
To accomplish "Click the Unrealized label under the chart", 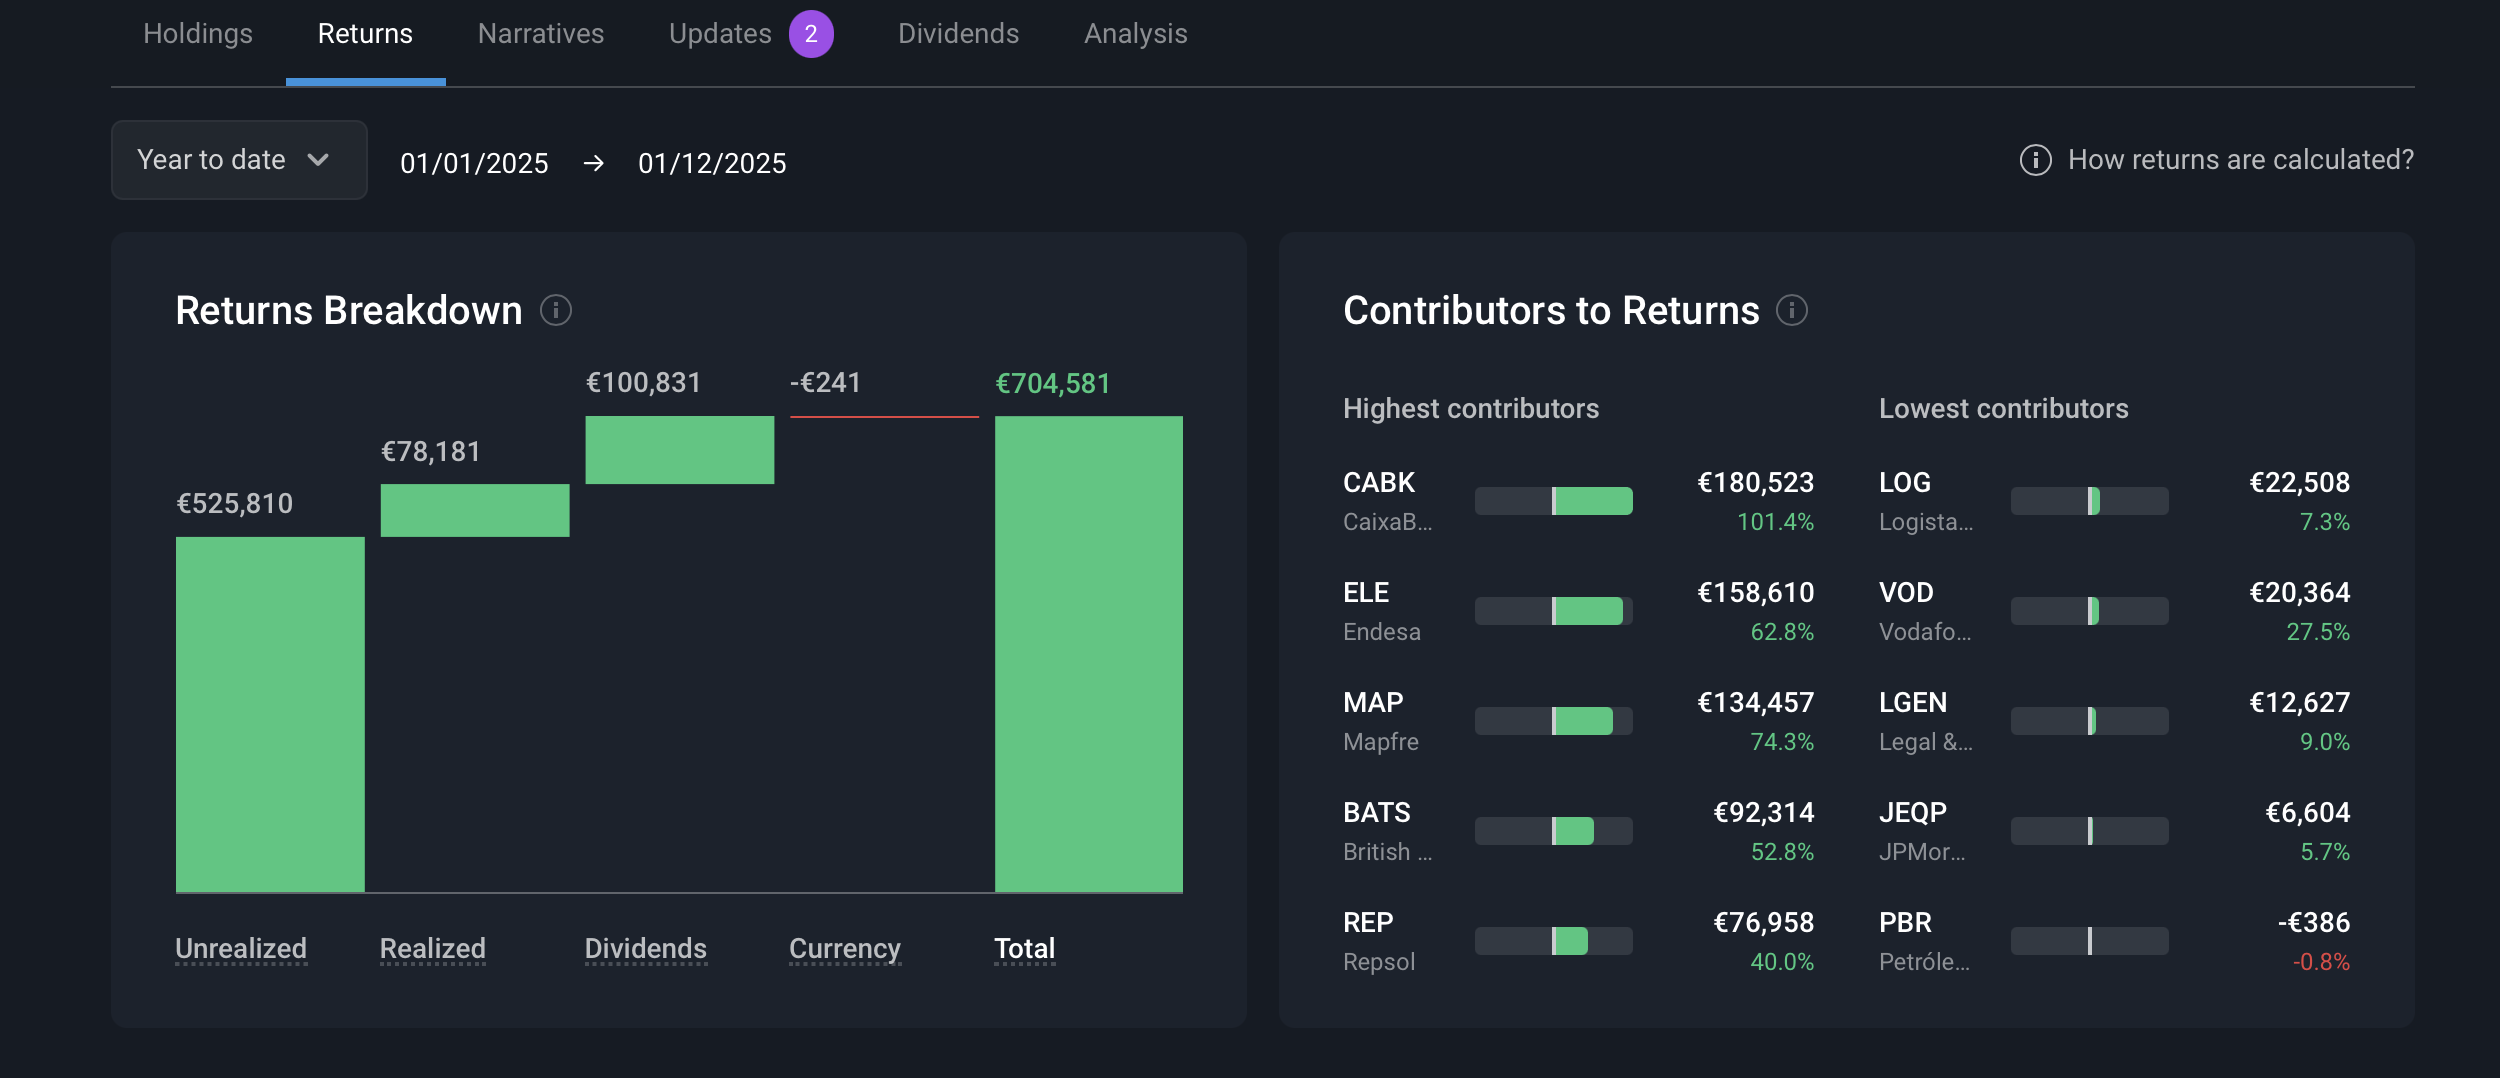I will (x=241, y=948).
